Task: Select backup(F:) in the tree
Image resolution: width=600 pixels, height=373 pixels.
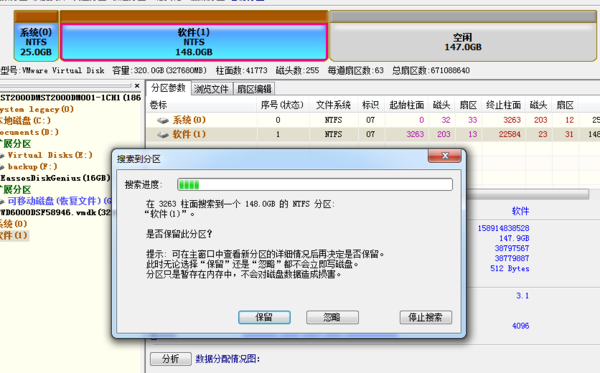Action: click(x=33, y=167)
